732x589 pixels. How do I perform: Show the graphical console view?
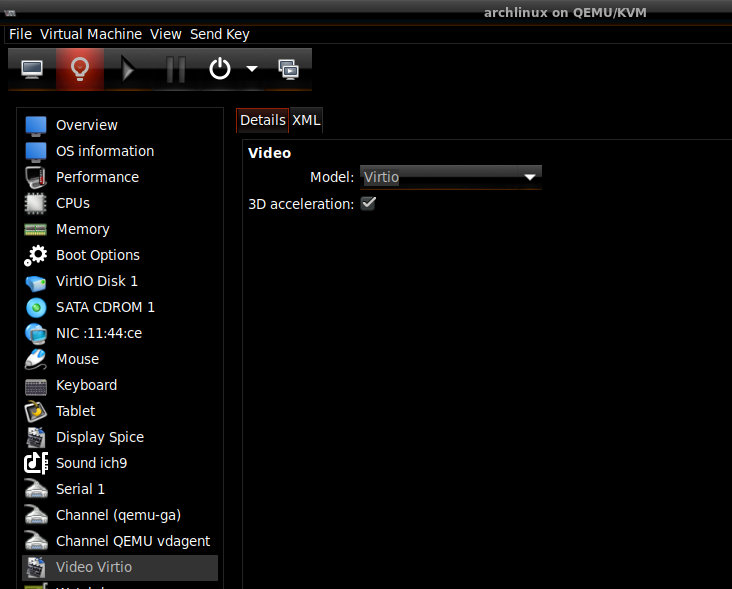[32, 69]
